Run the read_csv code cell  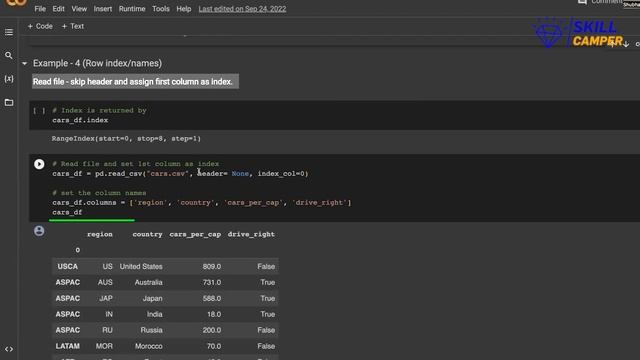click(x=39, y=164)
